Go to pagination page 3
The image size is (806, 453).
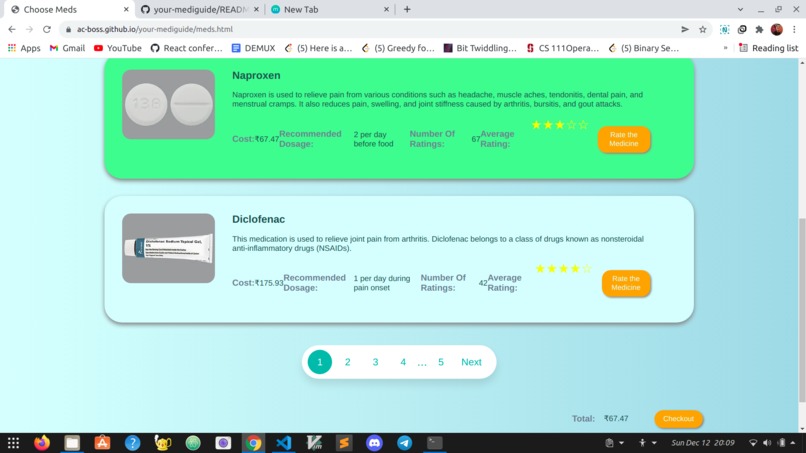[x=375, y=362]
